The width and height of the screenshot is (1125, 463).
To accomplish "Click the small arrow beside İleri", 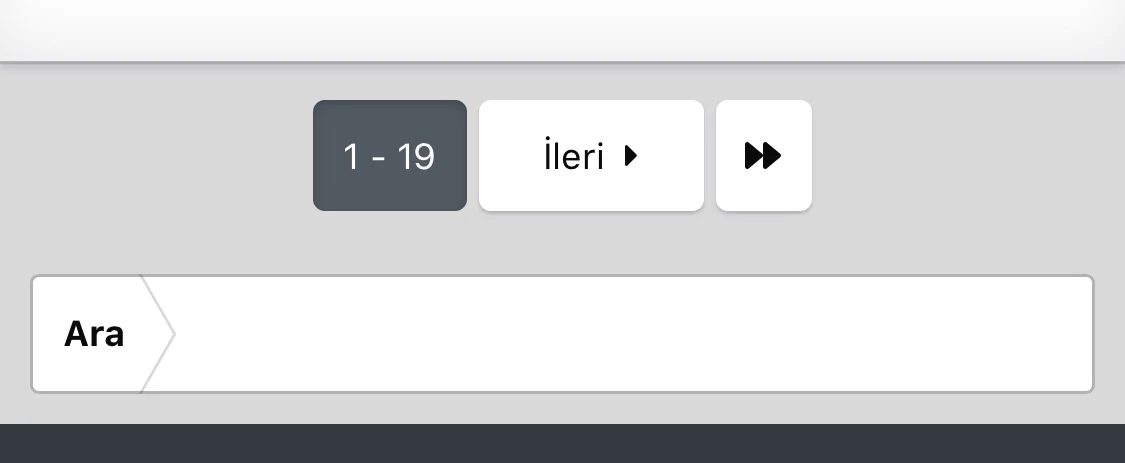I will 631,156.
